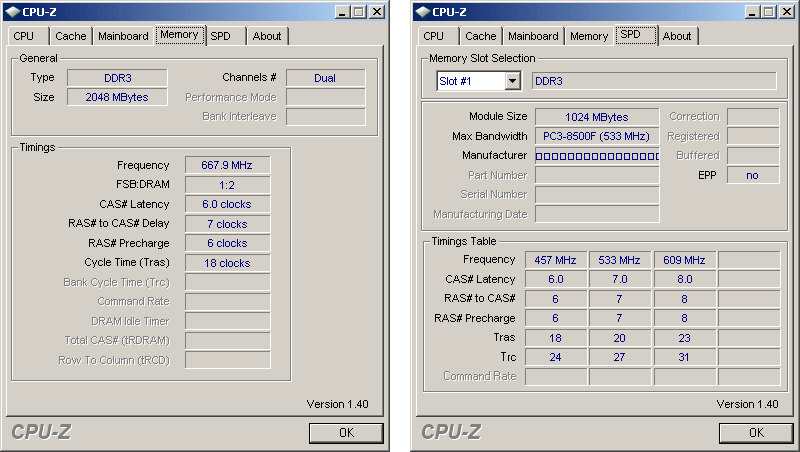Click the RAS# Precharge value 6 clocks

tap(228, 243)
